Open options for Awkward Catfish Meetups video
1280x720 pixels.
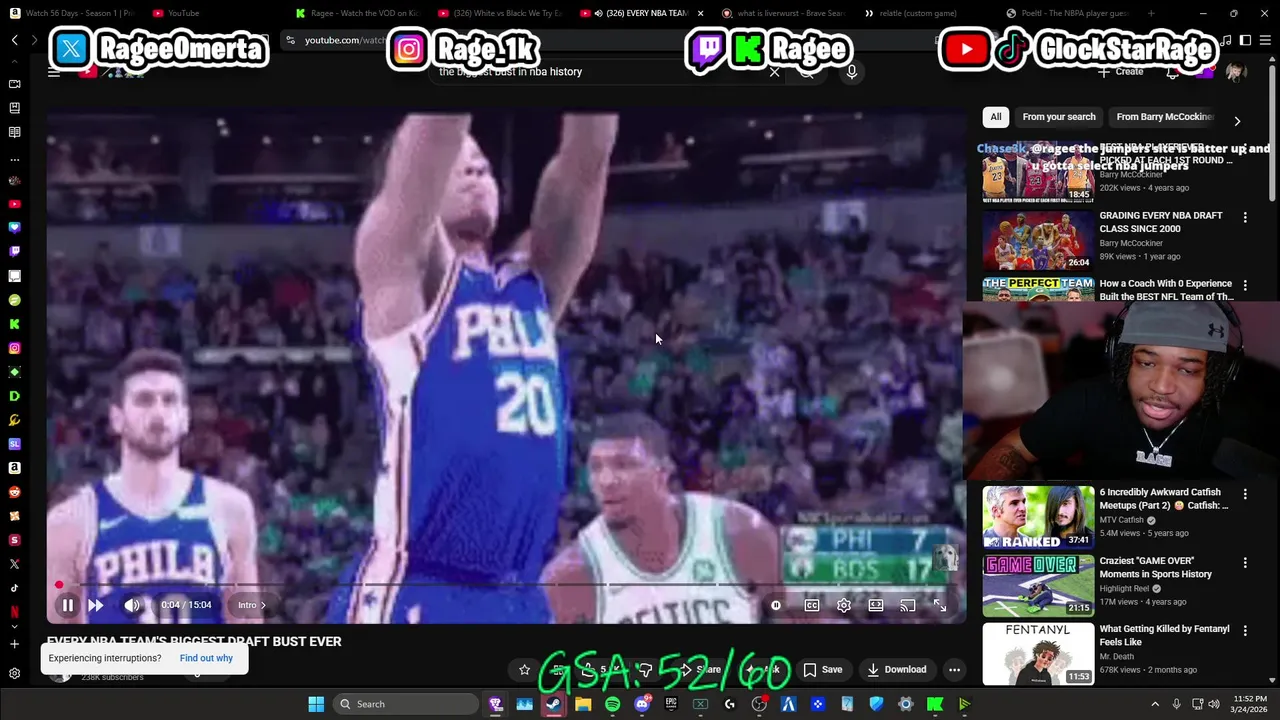[1245, 494]
